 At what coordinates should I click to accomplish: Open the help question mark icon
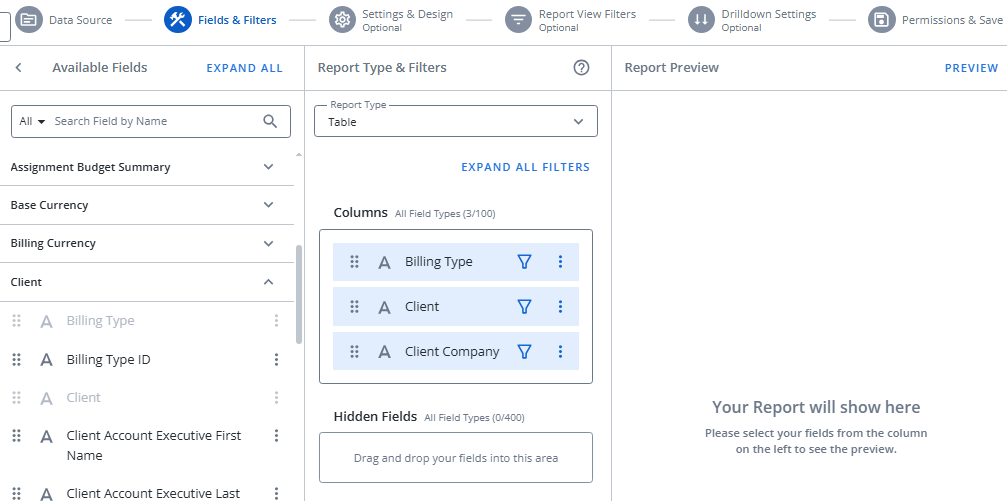click(x=581, y=68)
